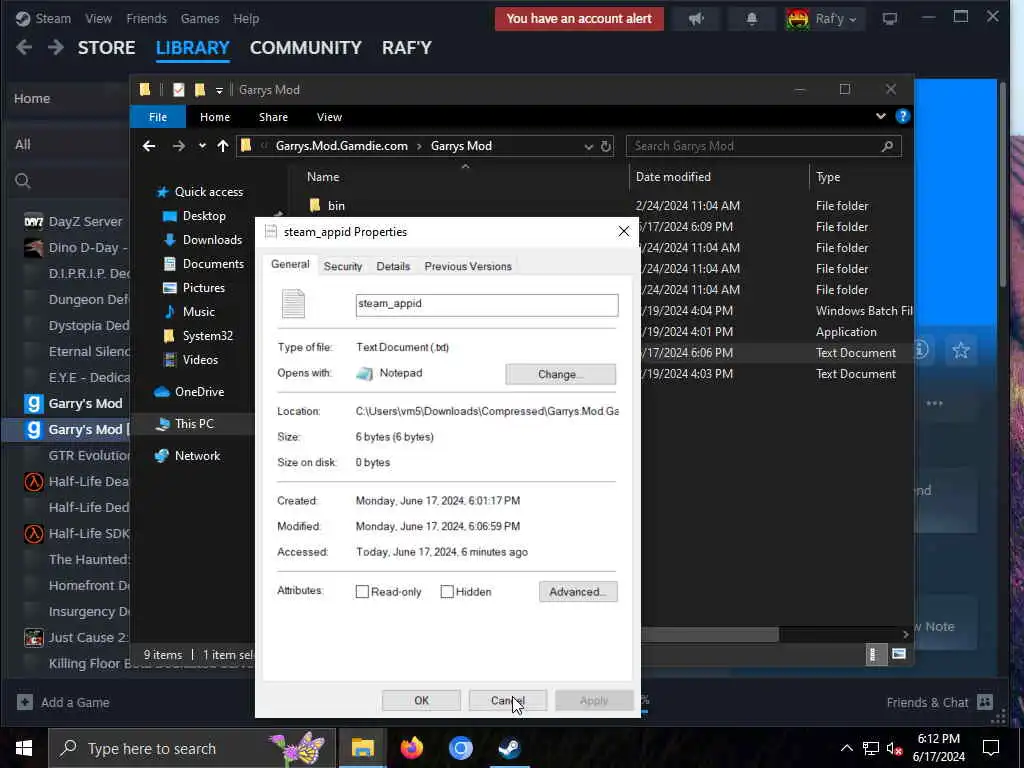Open the Steam Games menu
Viewport: 1024px width, 768px height.
click(200, 18)
